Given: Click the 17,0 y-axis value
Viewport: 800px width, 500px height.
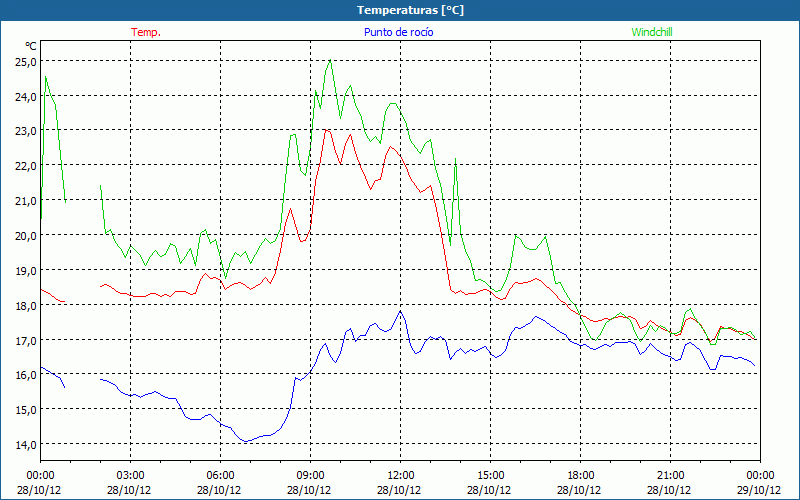Looking at the screenshot, I should click(27, 340).
